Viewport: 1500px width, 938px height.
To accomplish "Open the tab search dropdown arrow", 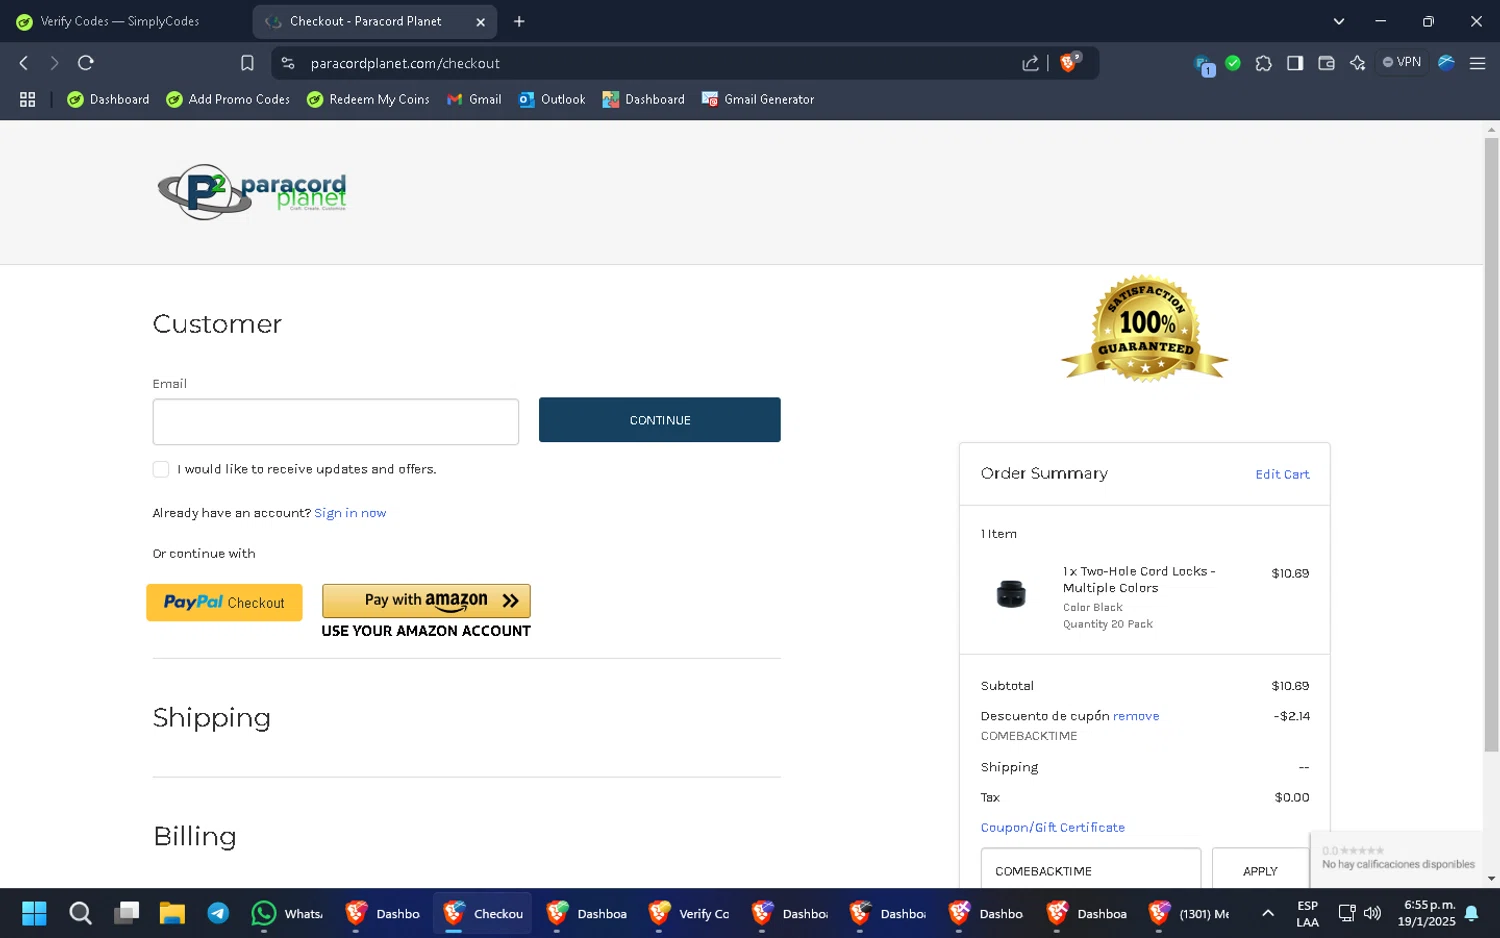I will (1339, 21).
